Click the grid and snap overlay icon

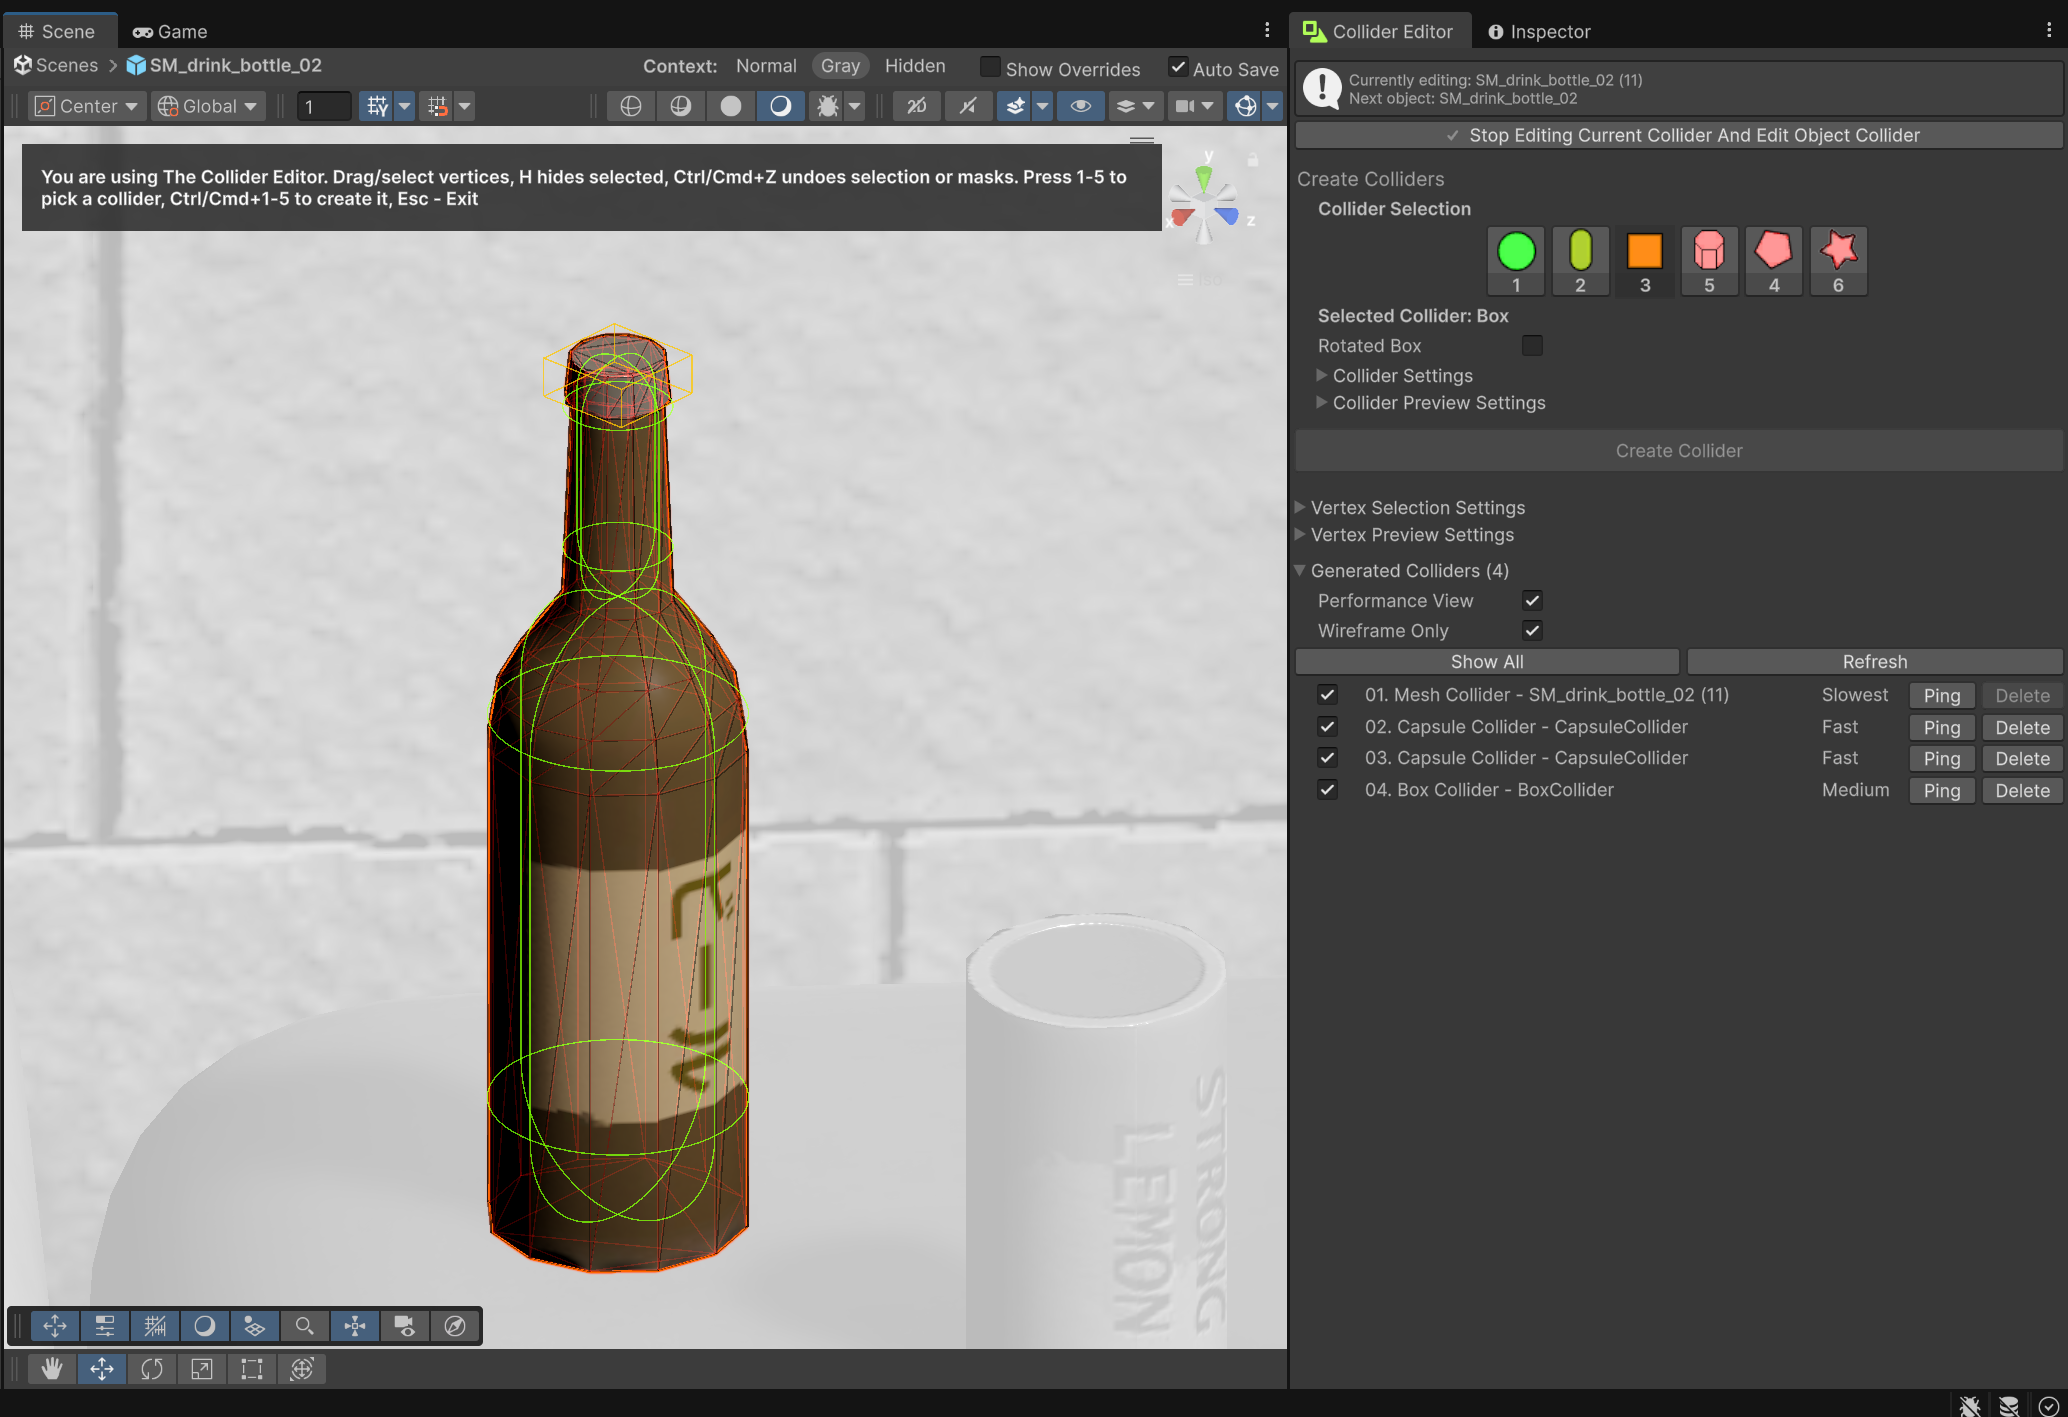tap(155, 1326)
